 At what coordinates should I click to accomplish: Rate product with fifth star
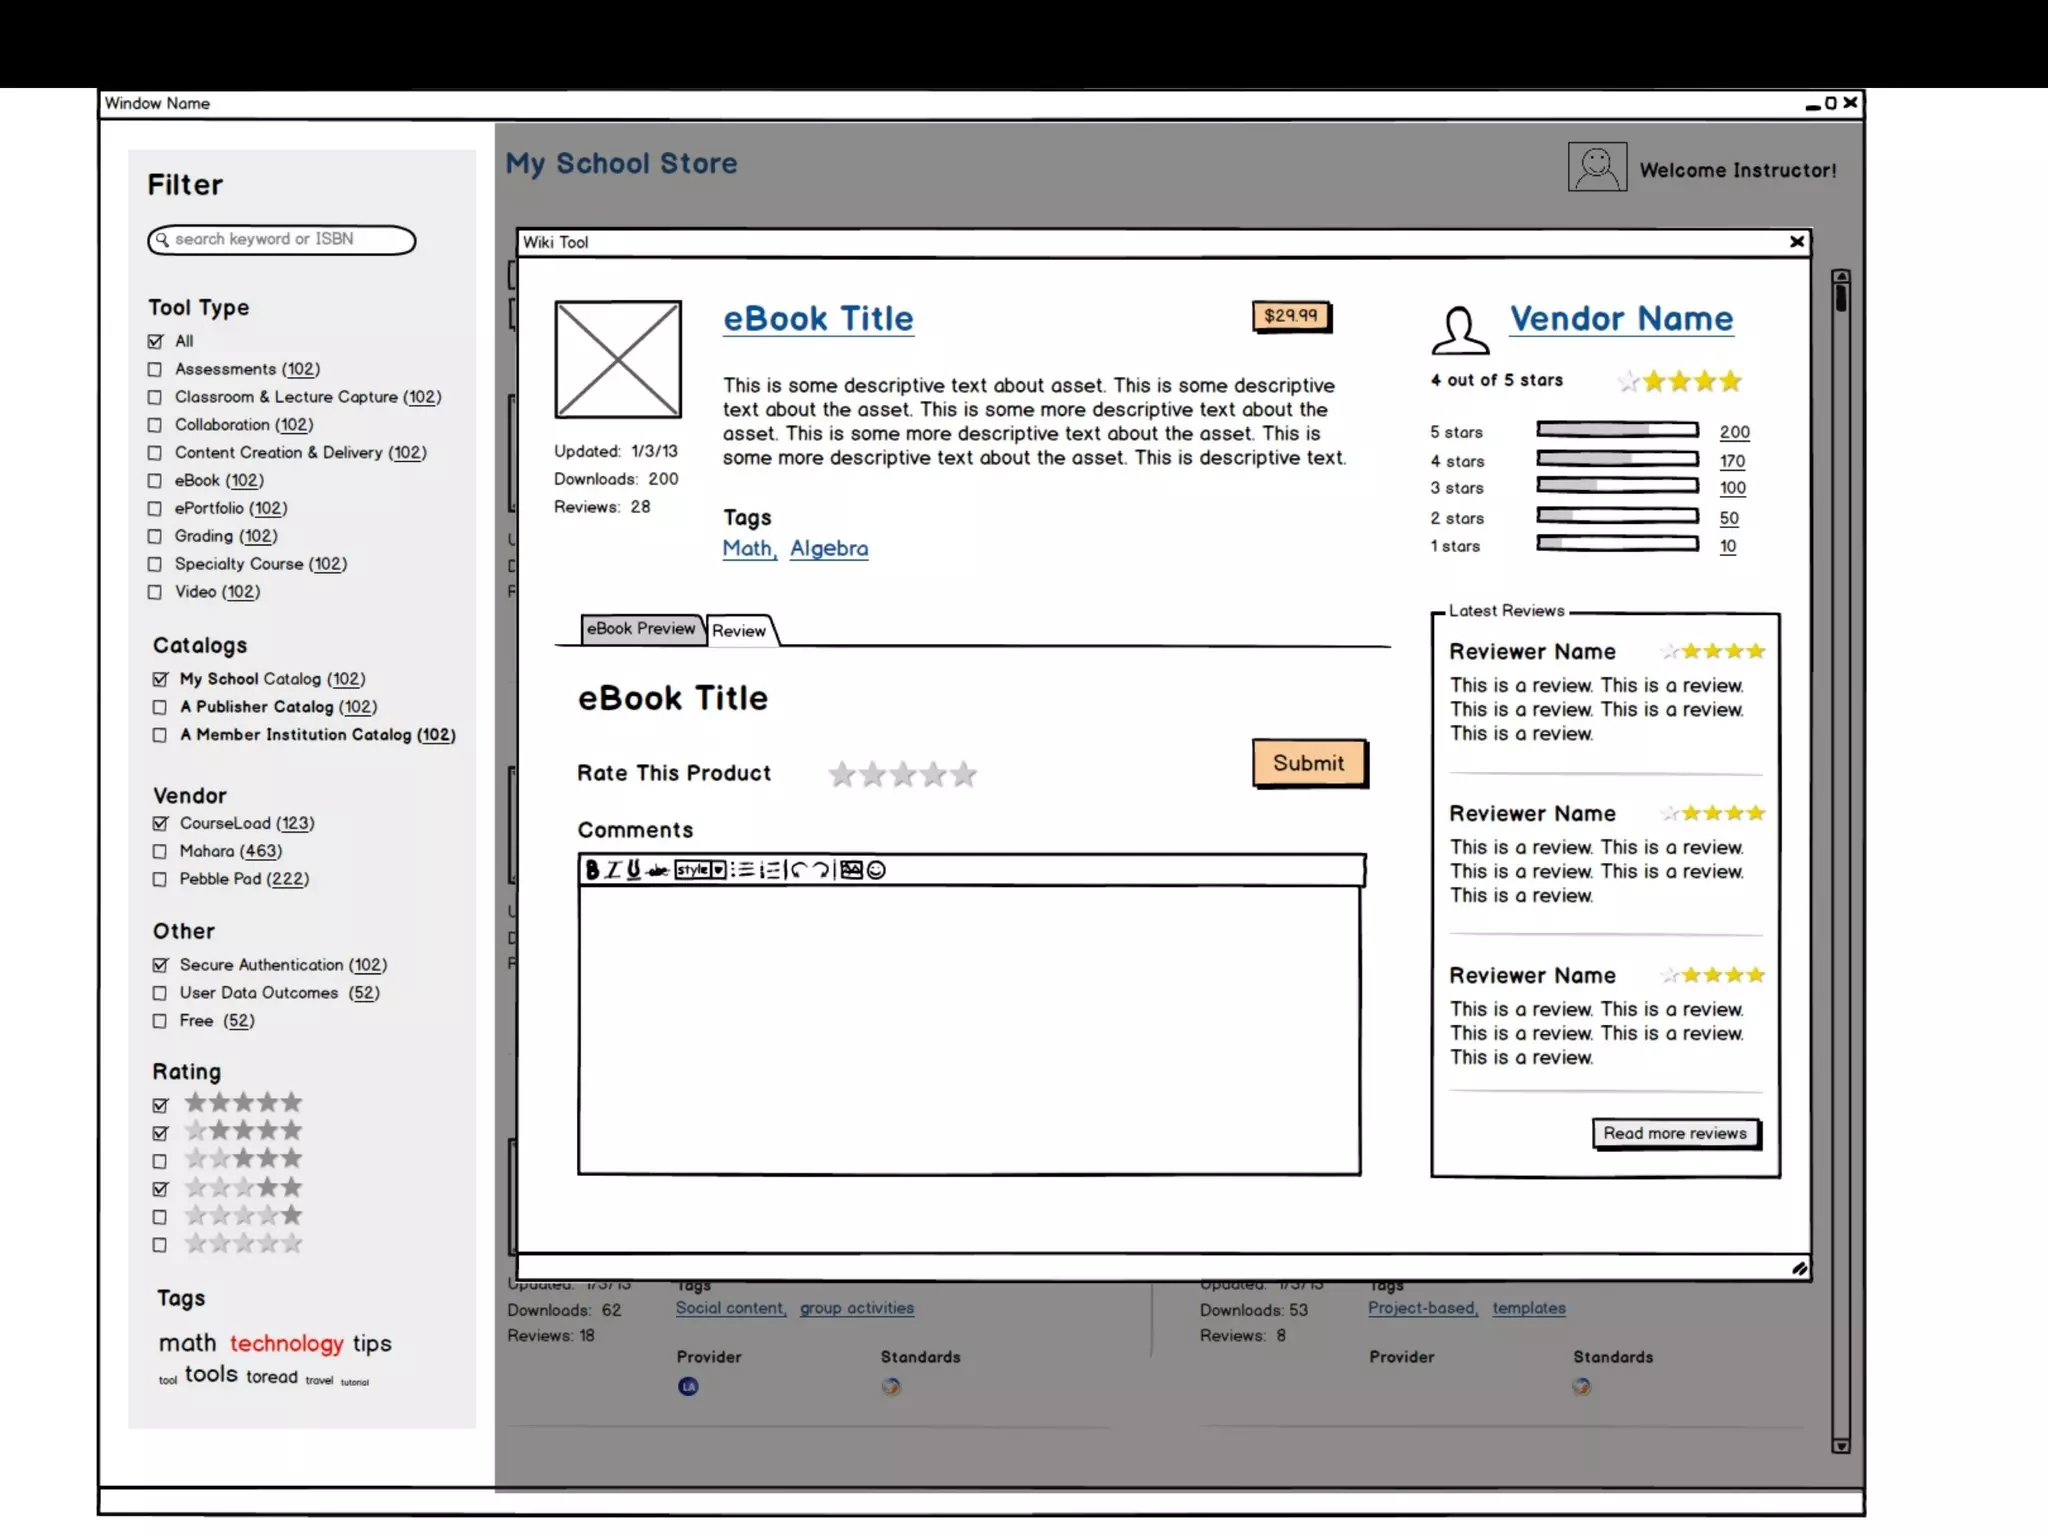(964, 774)
